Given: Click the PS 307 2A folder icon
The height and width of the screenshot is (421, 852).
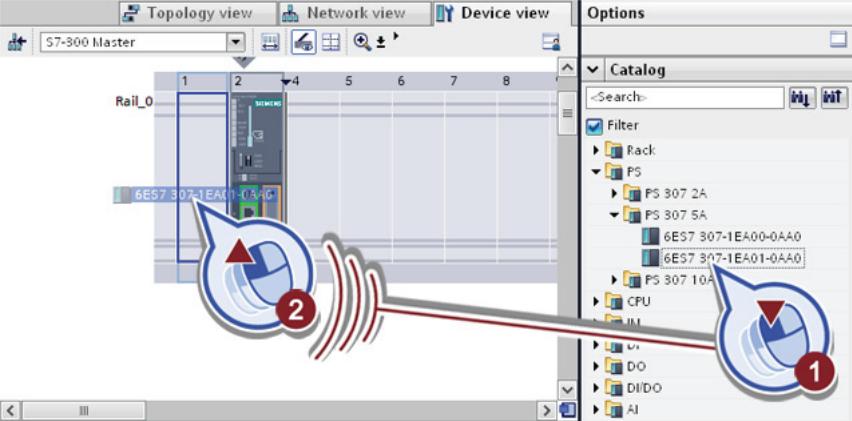Looking at the screenshot, I should (x=632, y=193).
